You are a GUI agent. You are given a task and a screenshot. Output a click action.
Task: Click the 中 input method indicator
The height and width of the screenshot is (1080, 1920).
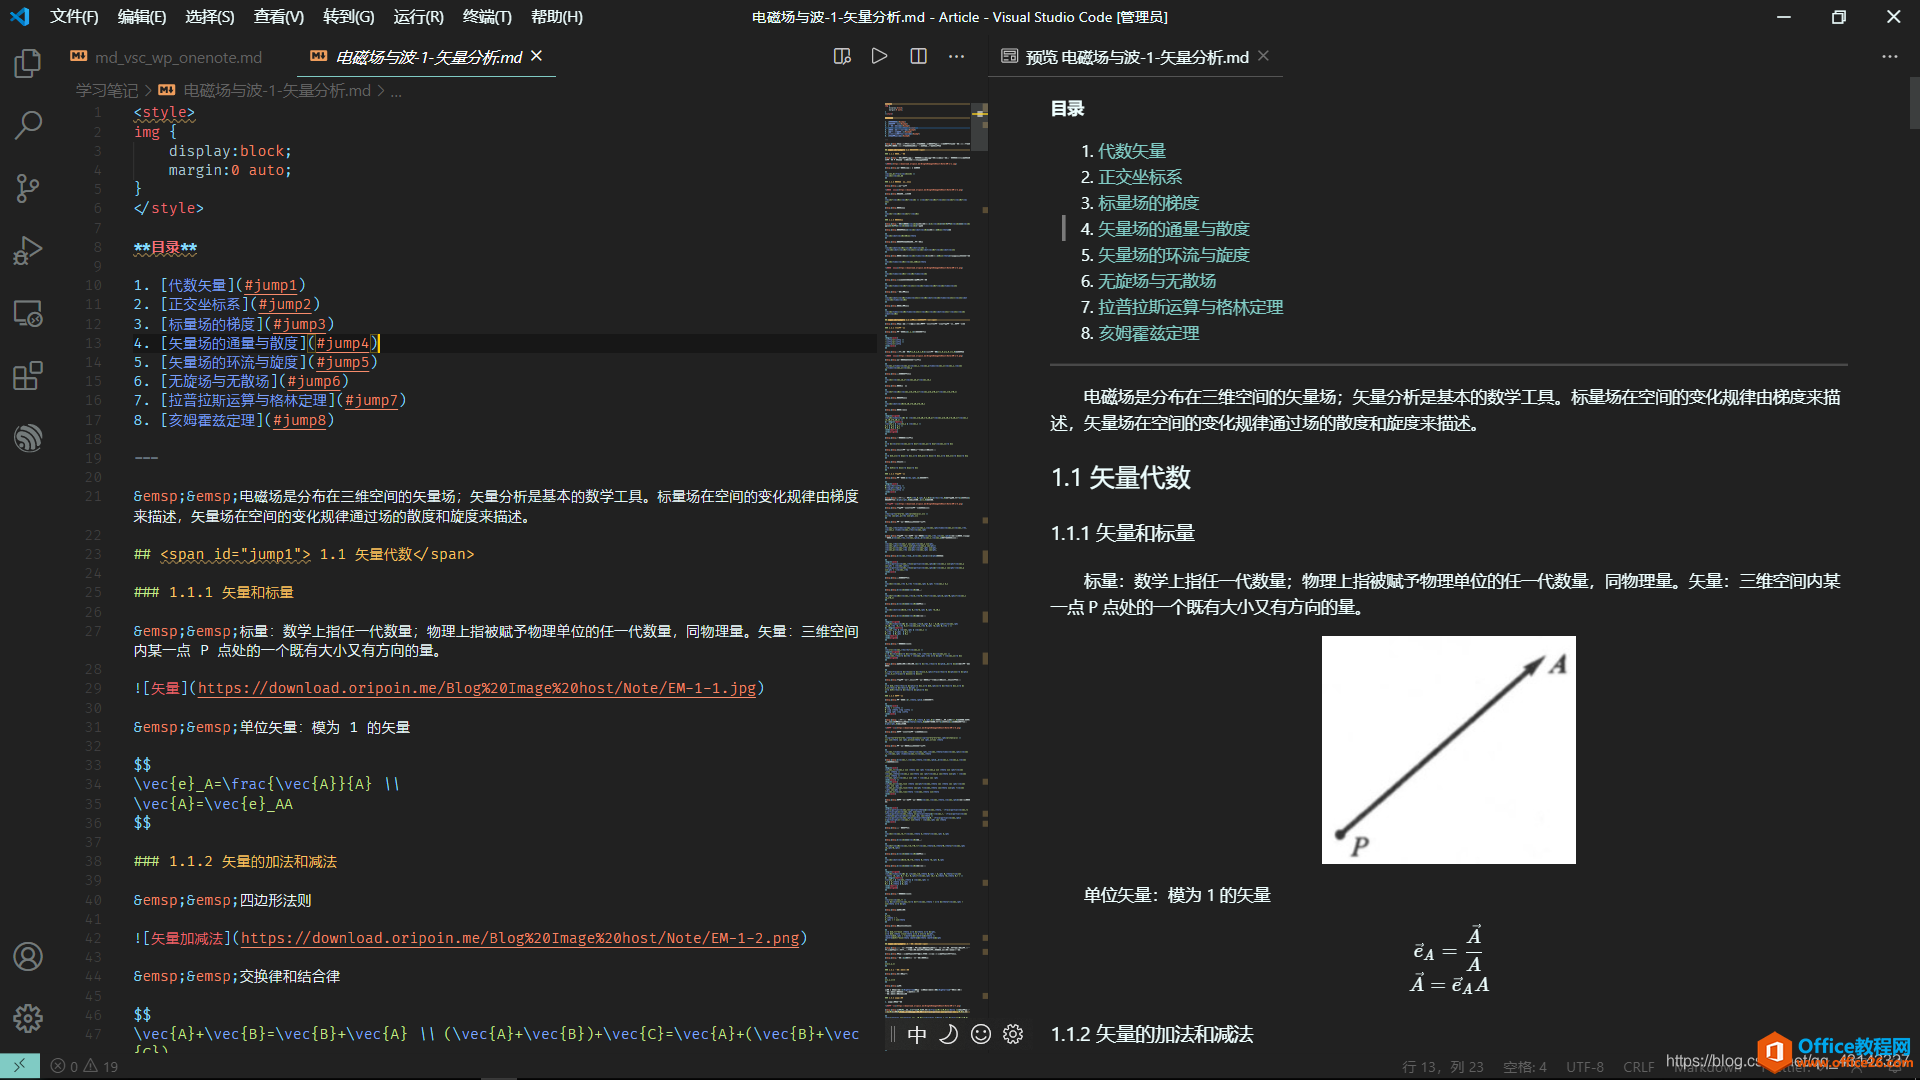[x=916, y=1035]
